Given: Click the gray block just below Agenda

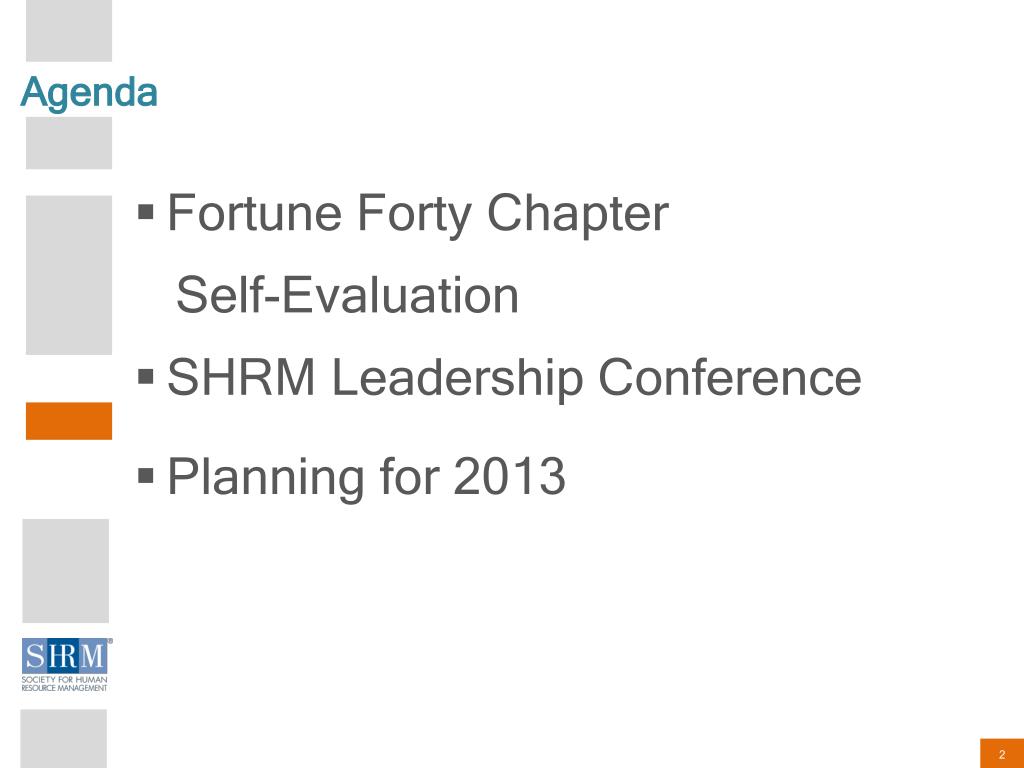Looking at the screenshot, I should pos(69,143).
